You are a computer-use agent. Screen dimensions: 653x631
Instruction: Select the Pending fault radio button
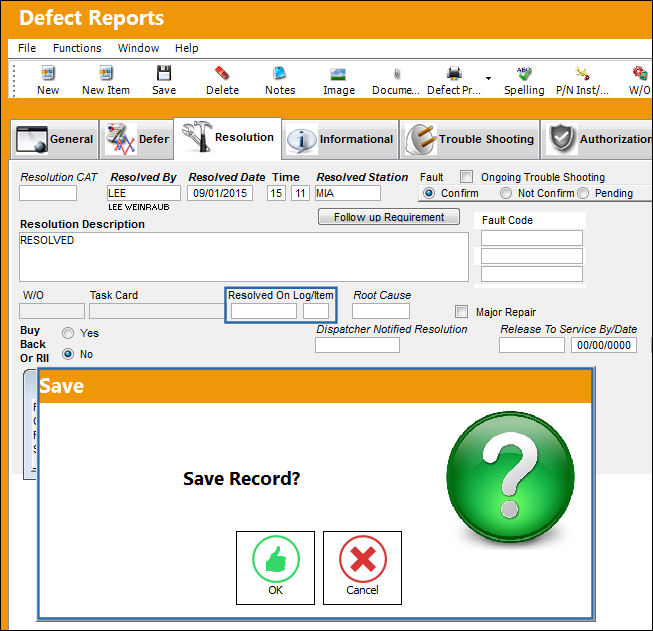click(583, 193)
